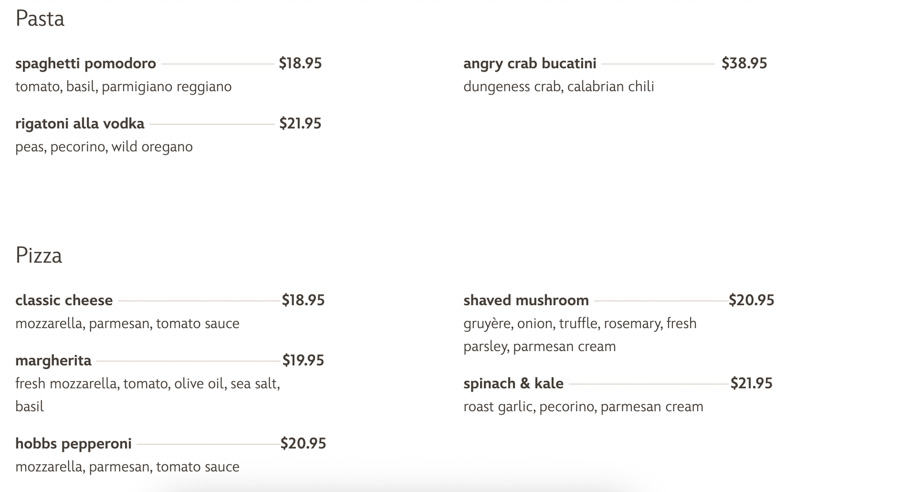Click the $20.95 hobbs pepperoni price
This screenshot has height=492, width=900.
tap(303, 443)
